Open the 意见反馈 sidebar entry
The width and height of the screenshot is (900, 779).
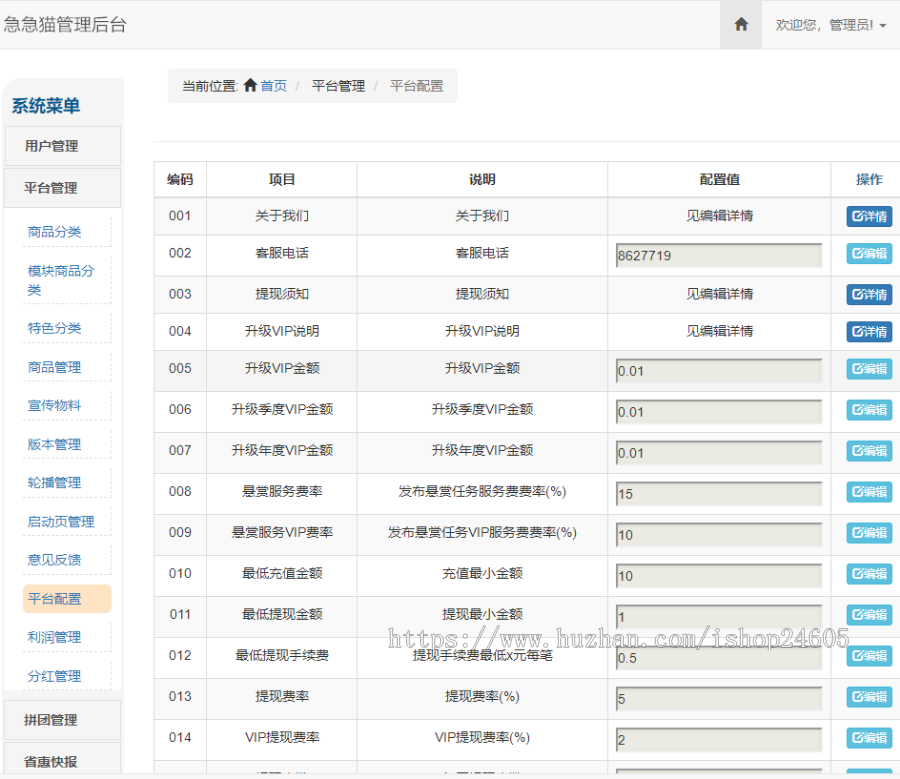(x=55, y=560)
